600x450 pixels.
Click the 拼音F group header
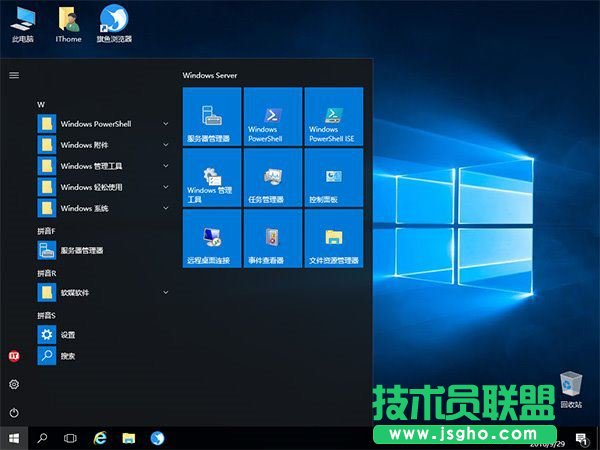coord(46,231)
